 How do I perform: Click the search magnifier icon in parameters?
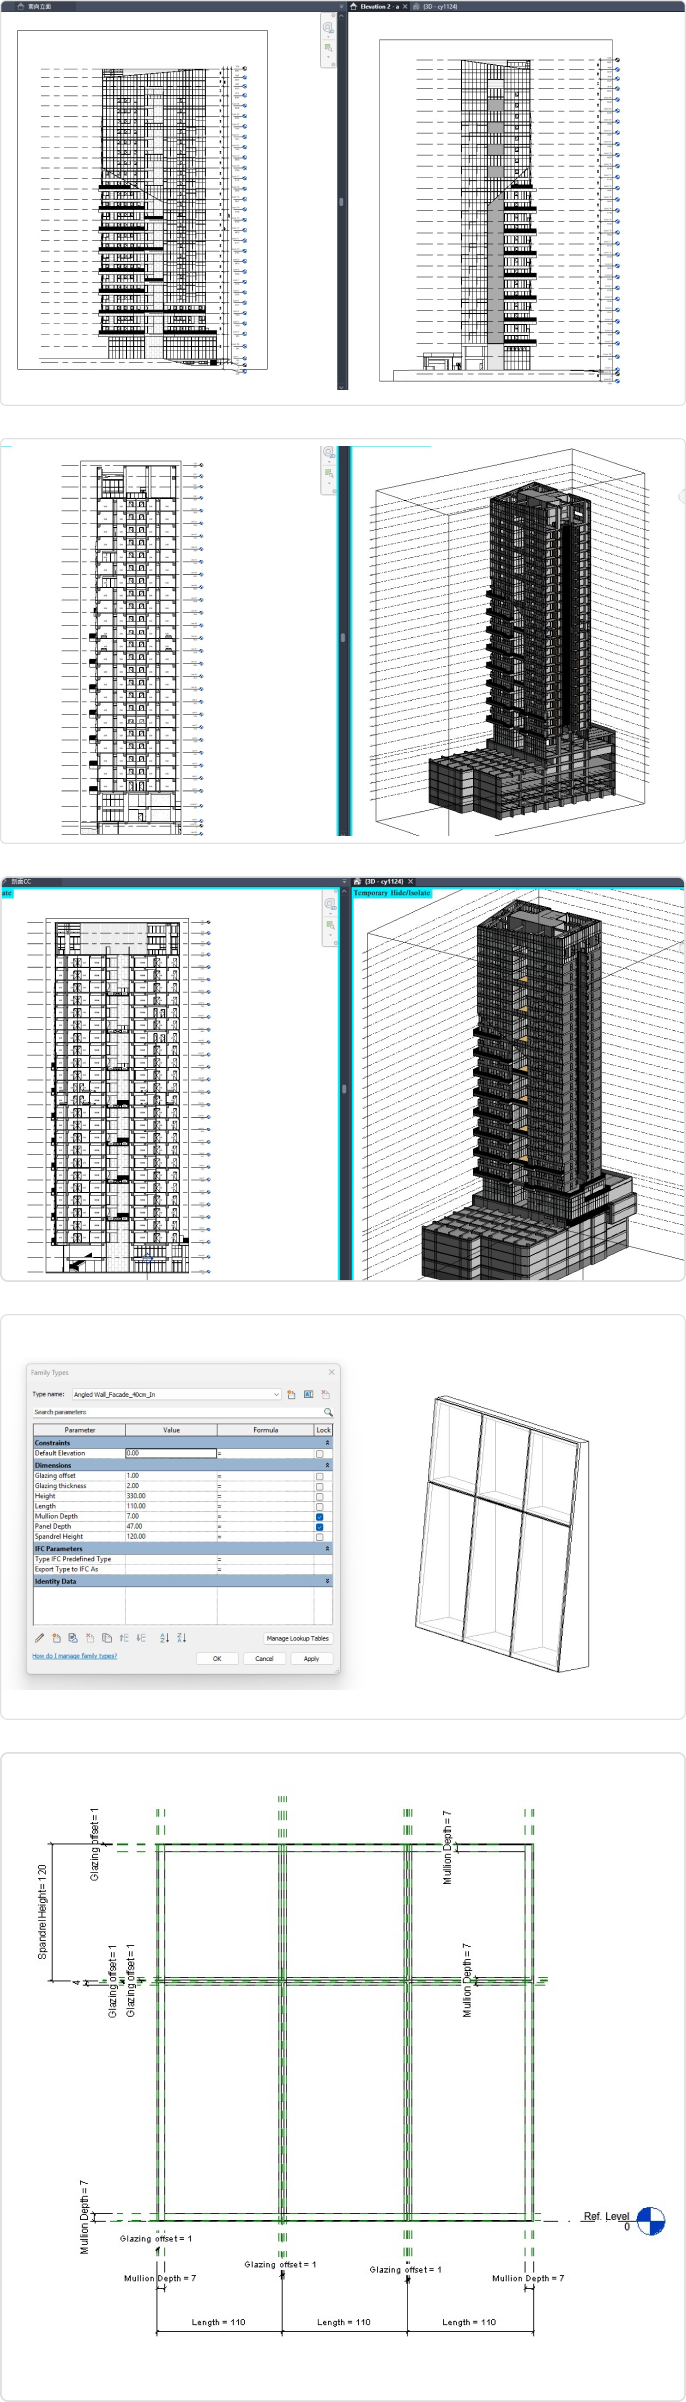(x=327, y=1412)
